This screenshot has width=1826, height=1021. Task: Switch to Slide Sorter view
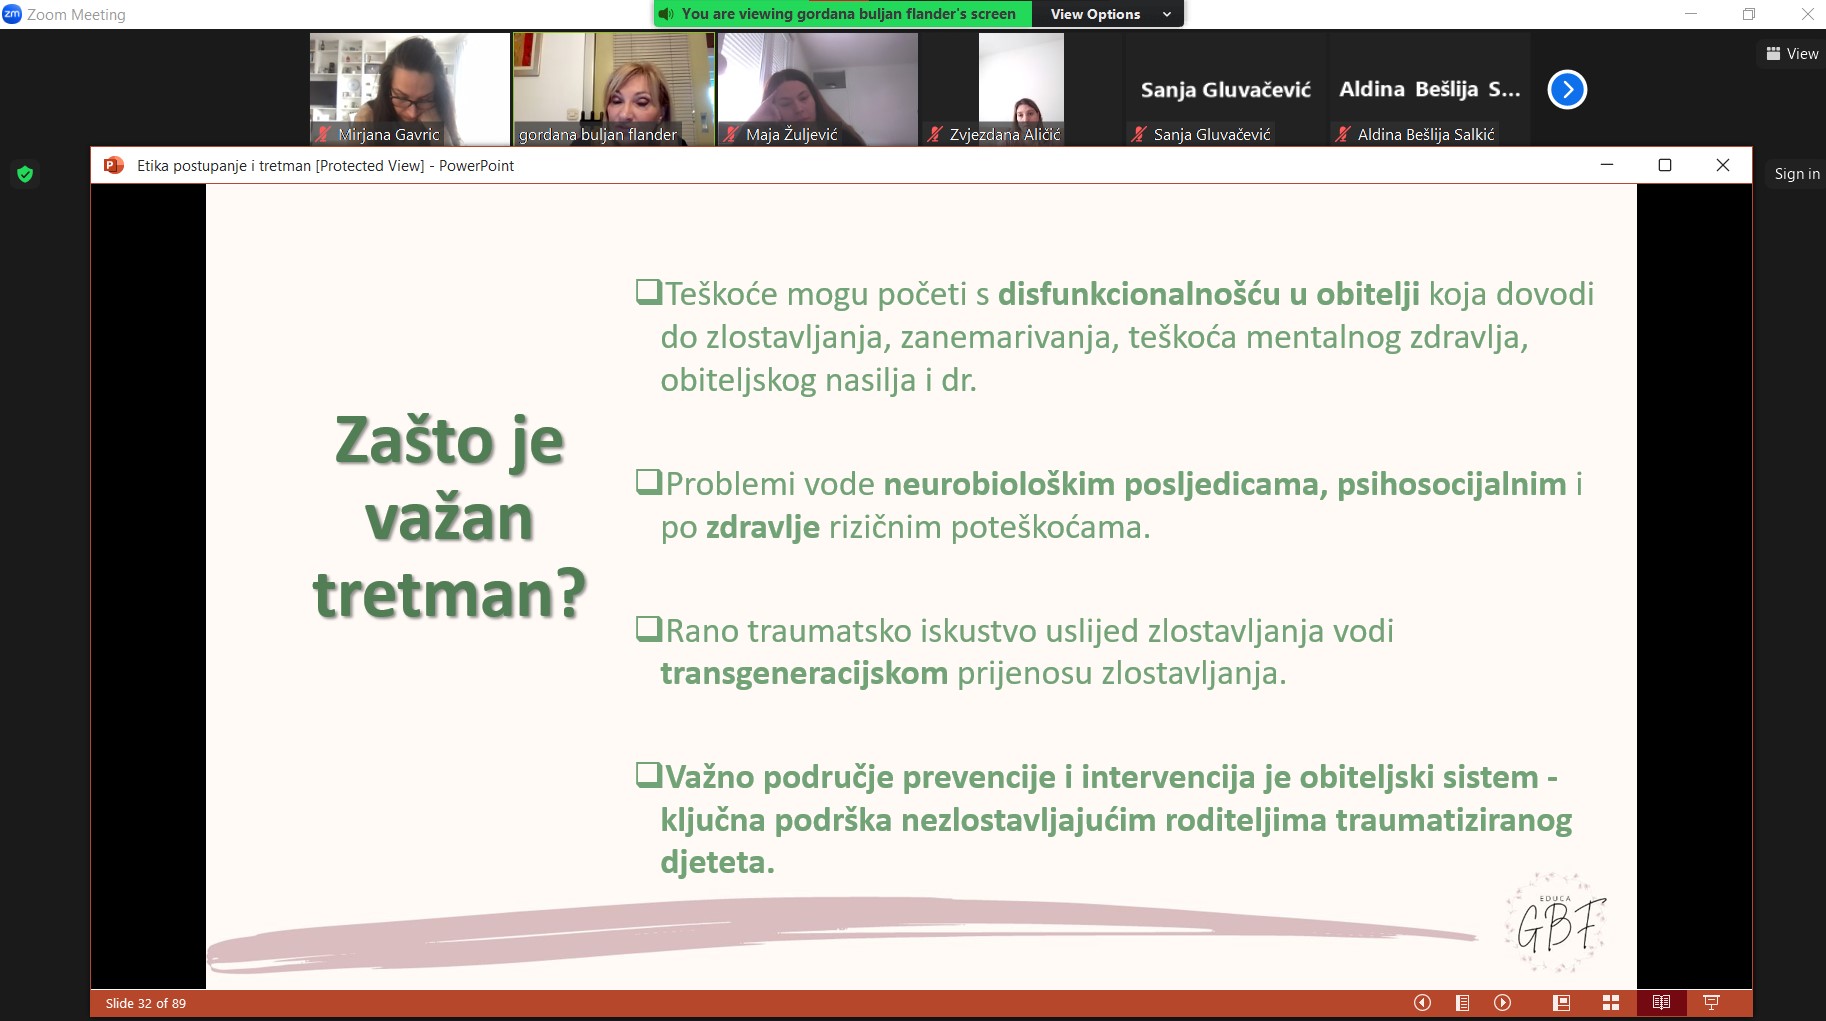pos(1610,1003)
